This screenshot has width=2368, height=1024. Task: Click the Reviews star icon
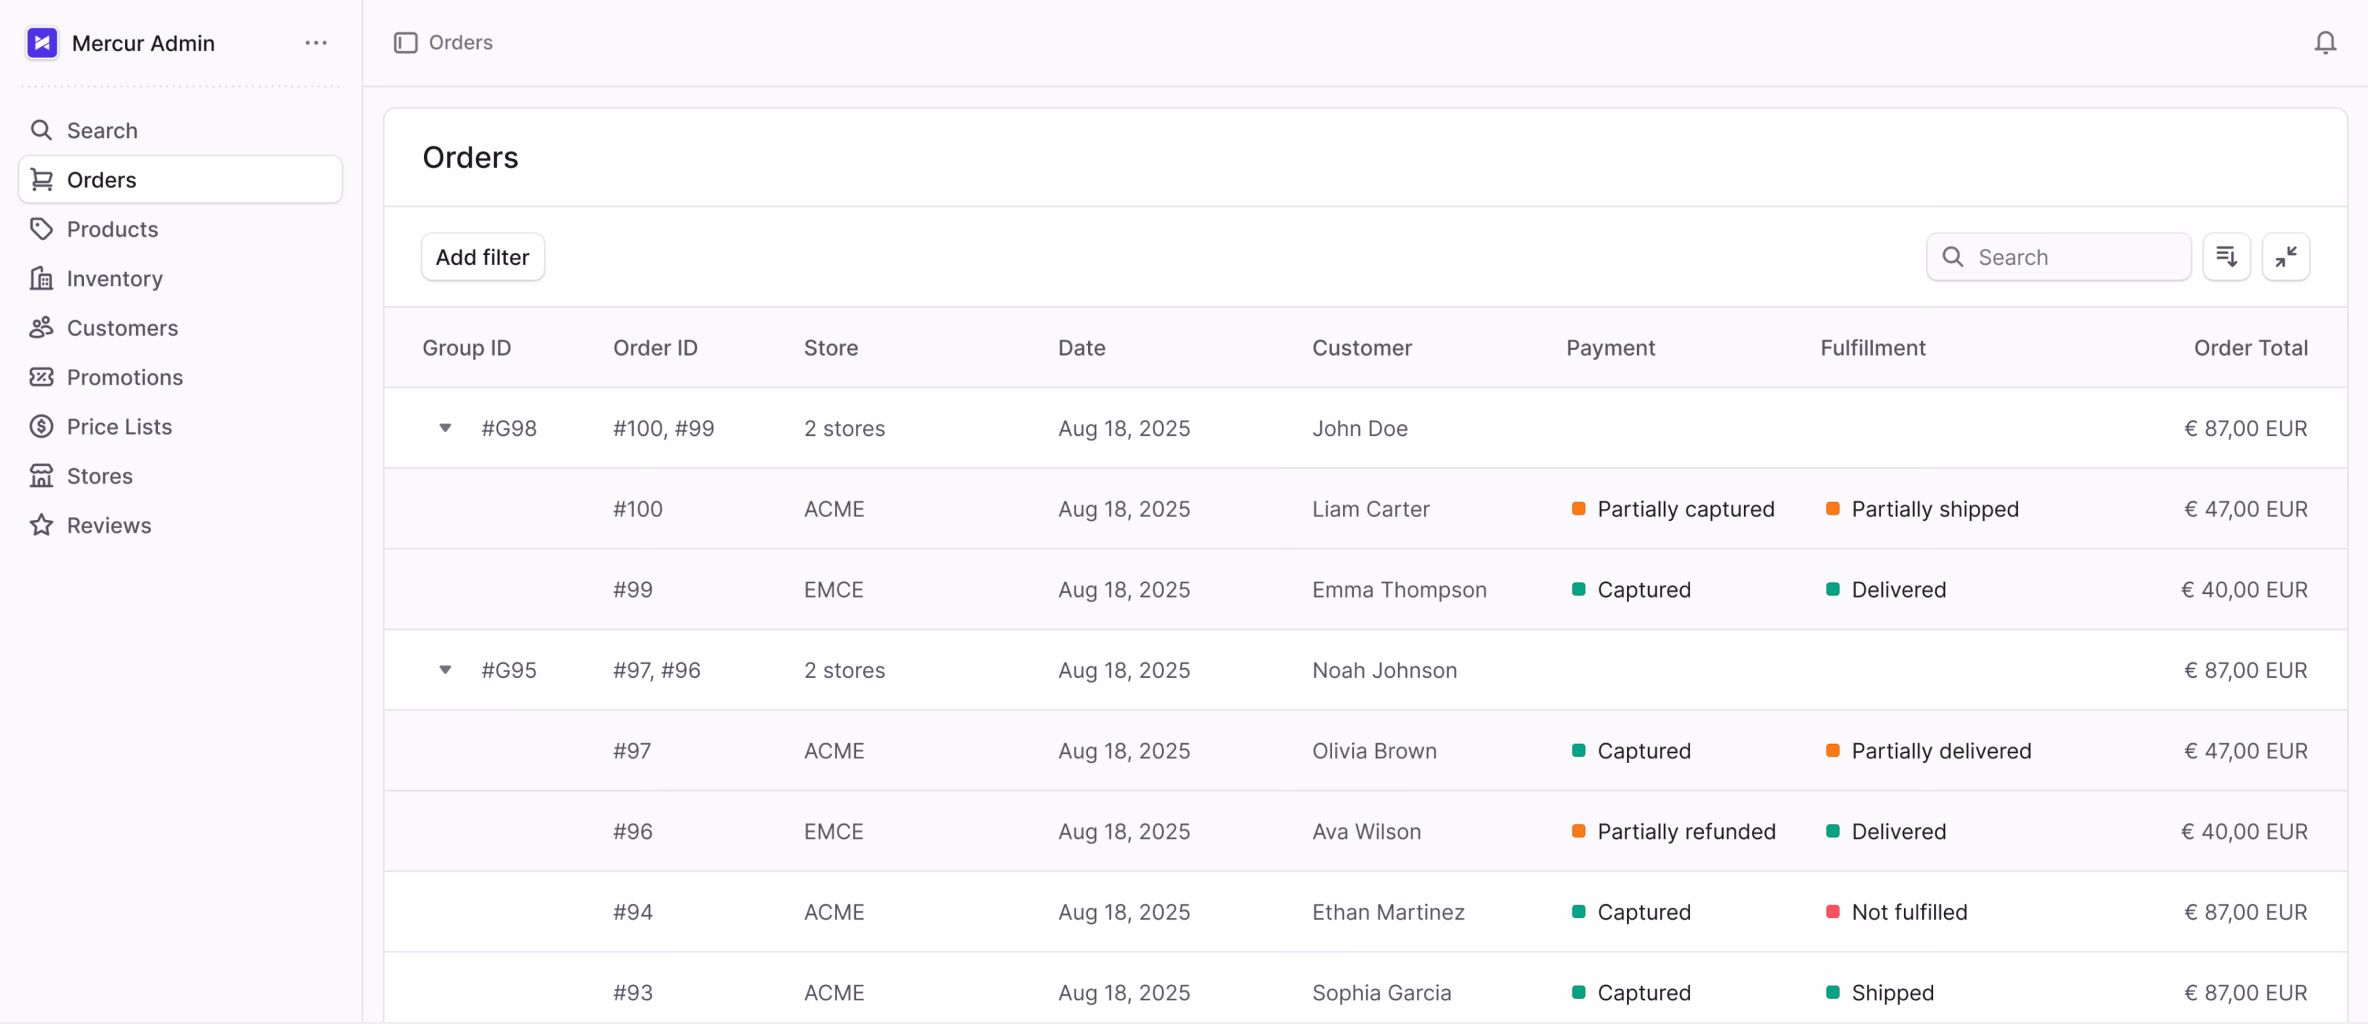click(41, 525)
